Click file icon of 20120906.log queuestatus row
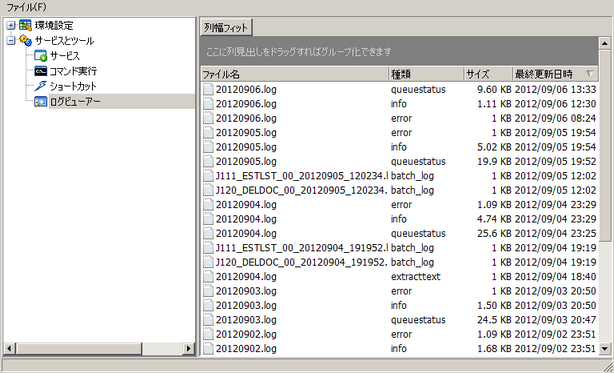This screenshot has width=614, height=373. (x=208, y=90)
